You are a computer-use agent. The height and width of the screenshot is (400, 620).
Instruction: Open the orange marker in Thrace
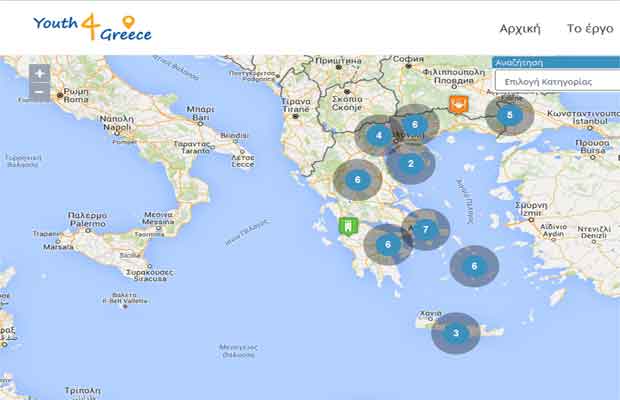(x=459, y=105)
